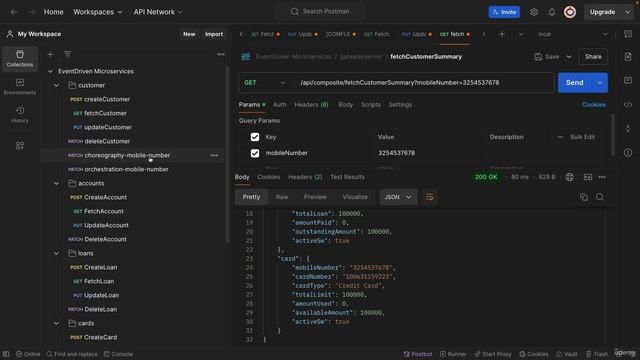Click the request URL input field

(x=424, y=83)
